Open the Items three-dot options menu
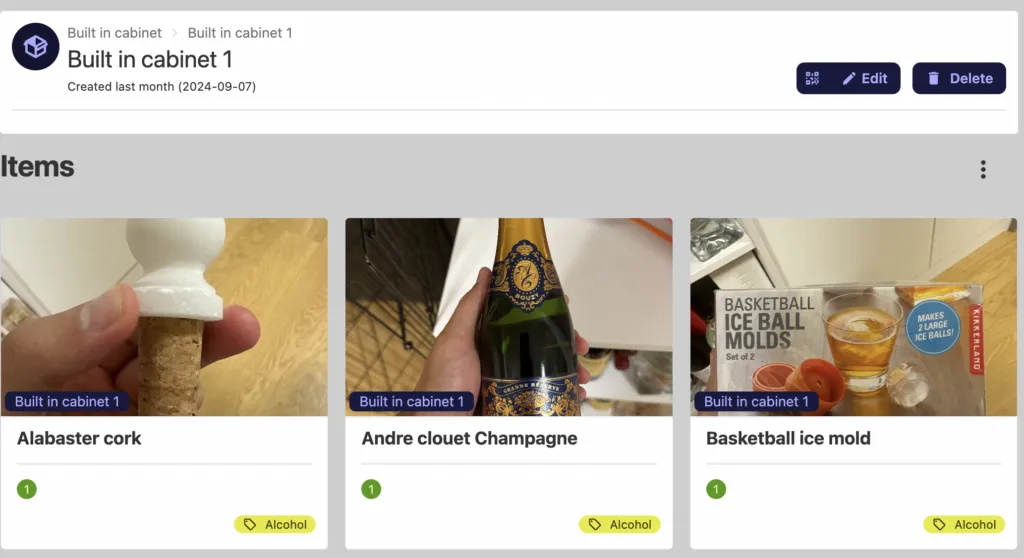The width and height of the screenshot is (1024, 558). pos(983,170)
